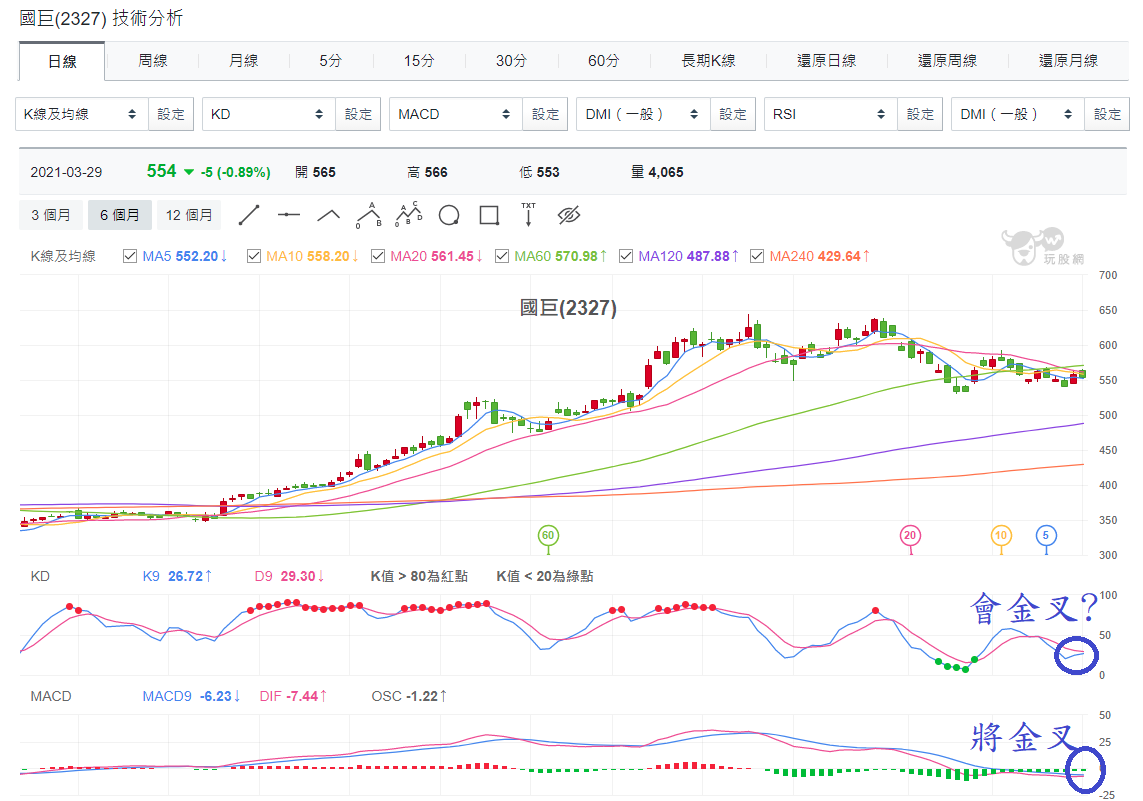Toggle the MA120 moving average checkbox
The width and height of the screenshot is (1143, 801).
625,256
